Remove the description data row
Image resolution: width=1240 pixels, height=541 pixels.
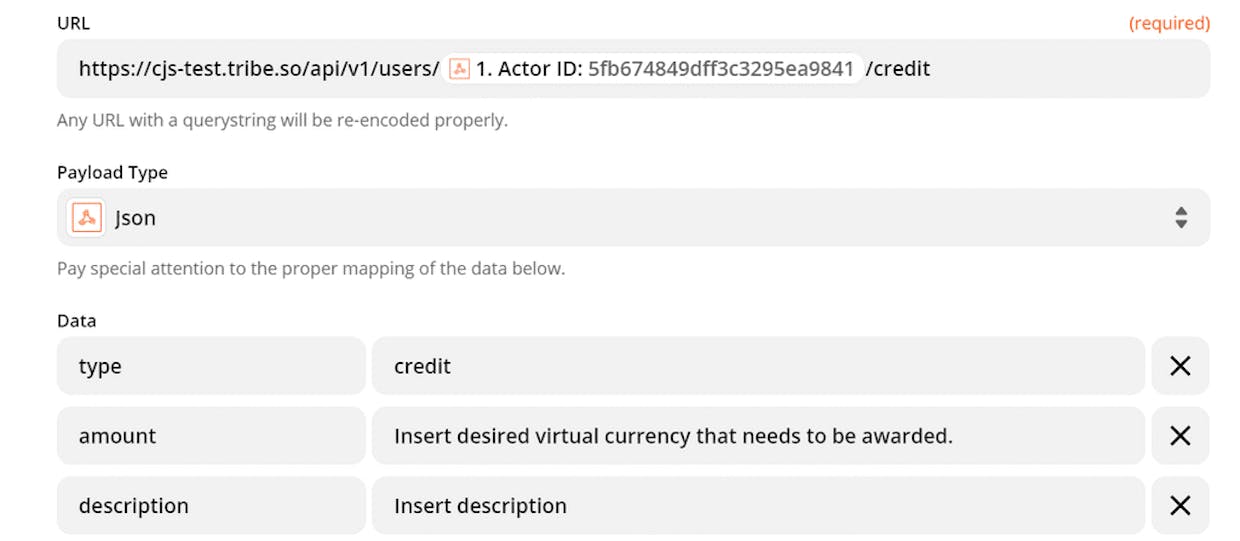coord(1180,506)
